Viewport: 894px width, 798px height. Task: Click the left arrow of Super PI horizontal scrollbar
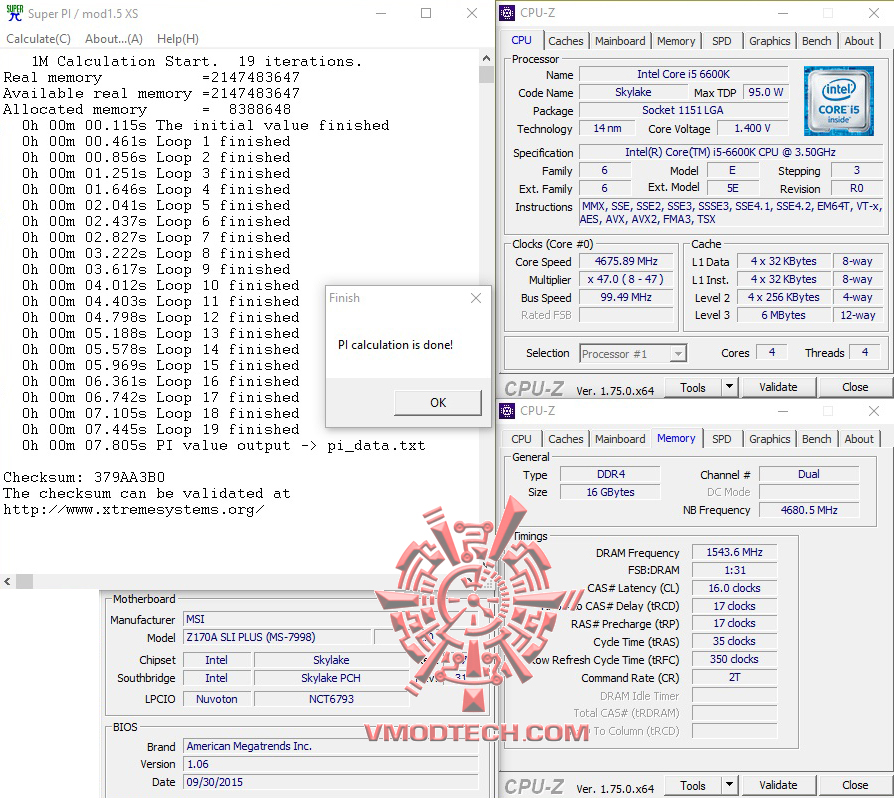coord(8,581)
